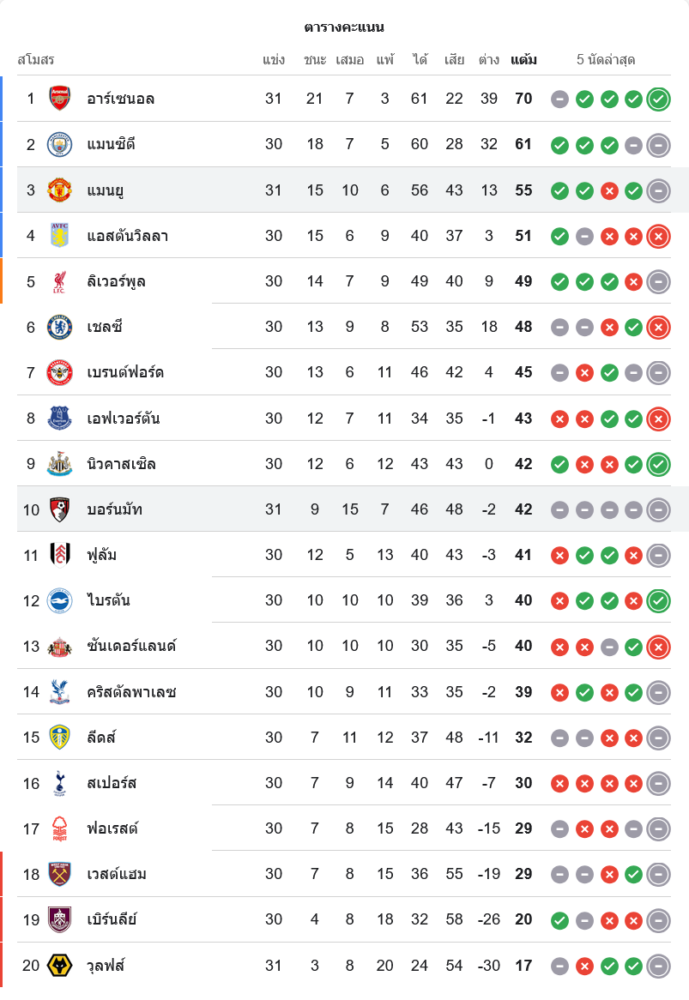Click the Chelsea club crest icon
This screenshot has width=689, height=1000.
click(x=60, y=327)
